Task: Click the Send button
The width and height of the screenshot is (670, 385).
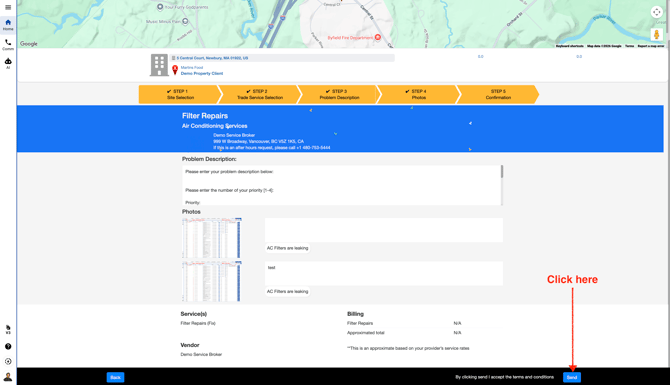Action: pos(572,377)
